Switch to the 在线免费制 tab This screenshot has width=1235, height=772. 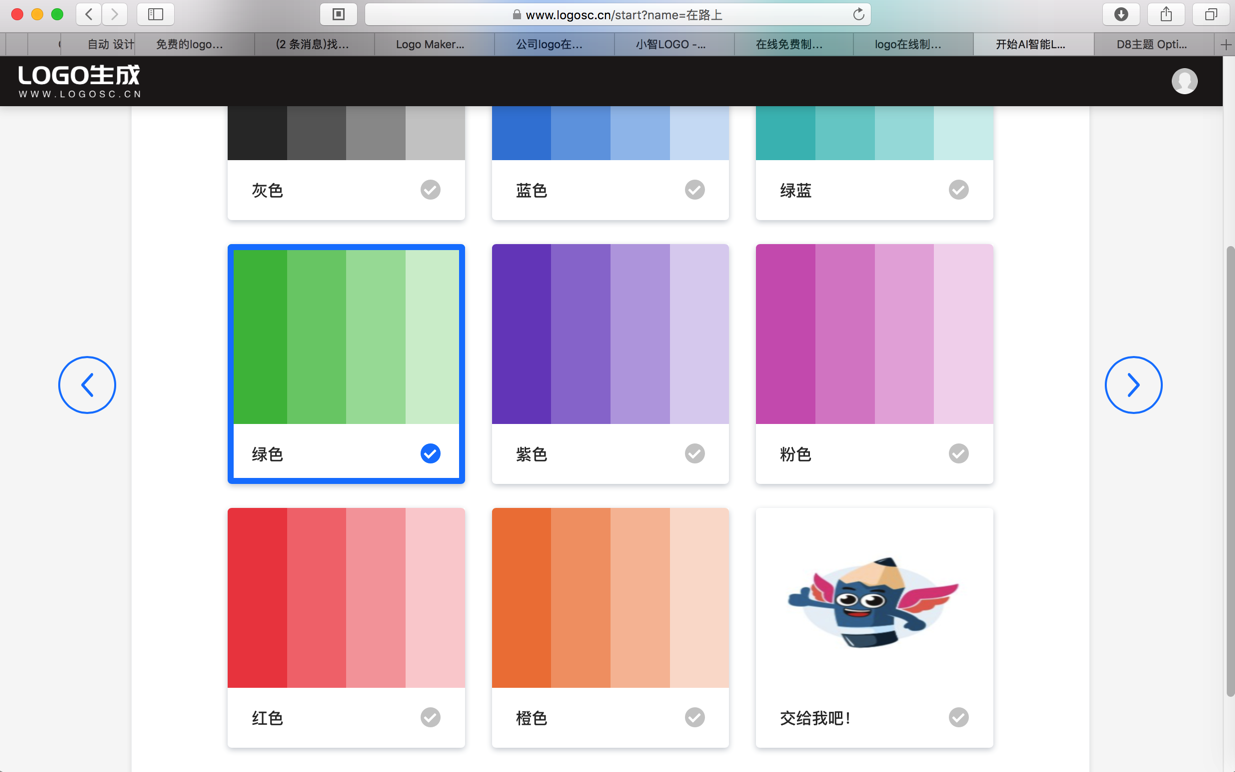click(794, 44)
